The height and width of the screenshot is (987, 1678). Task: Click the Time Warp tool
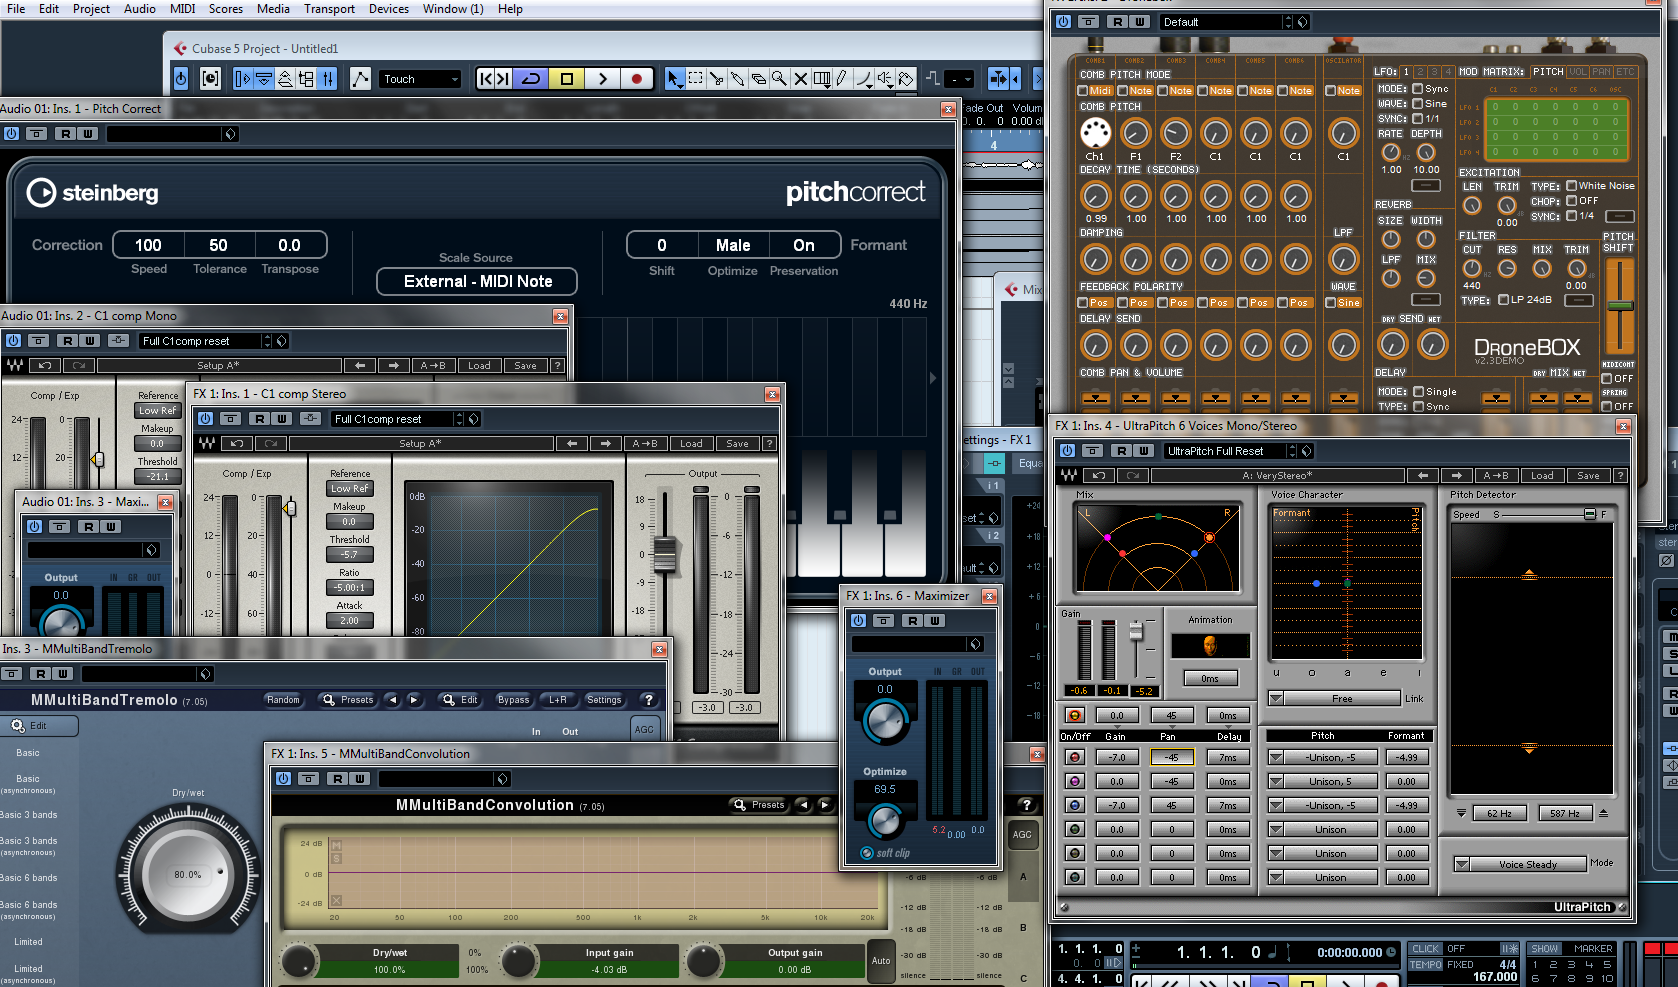[822, 79]
